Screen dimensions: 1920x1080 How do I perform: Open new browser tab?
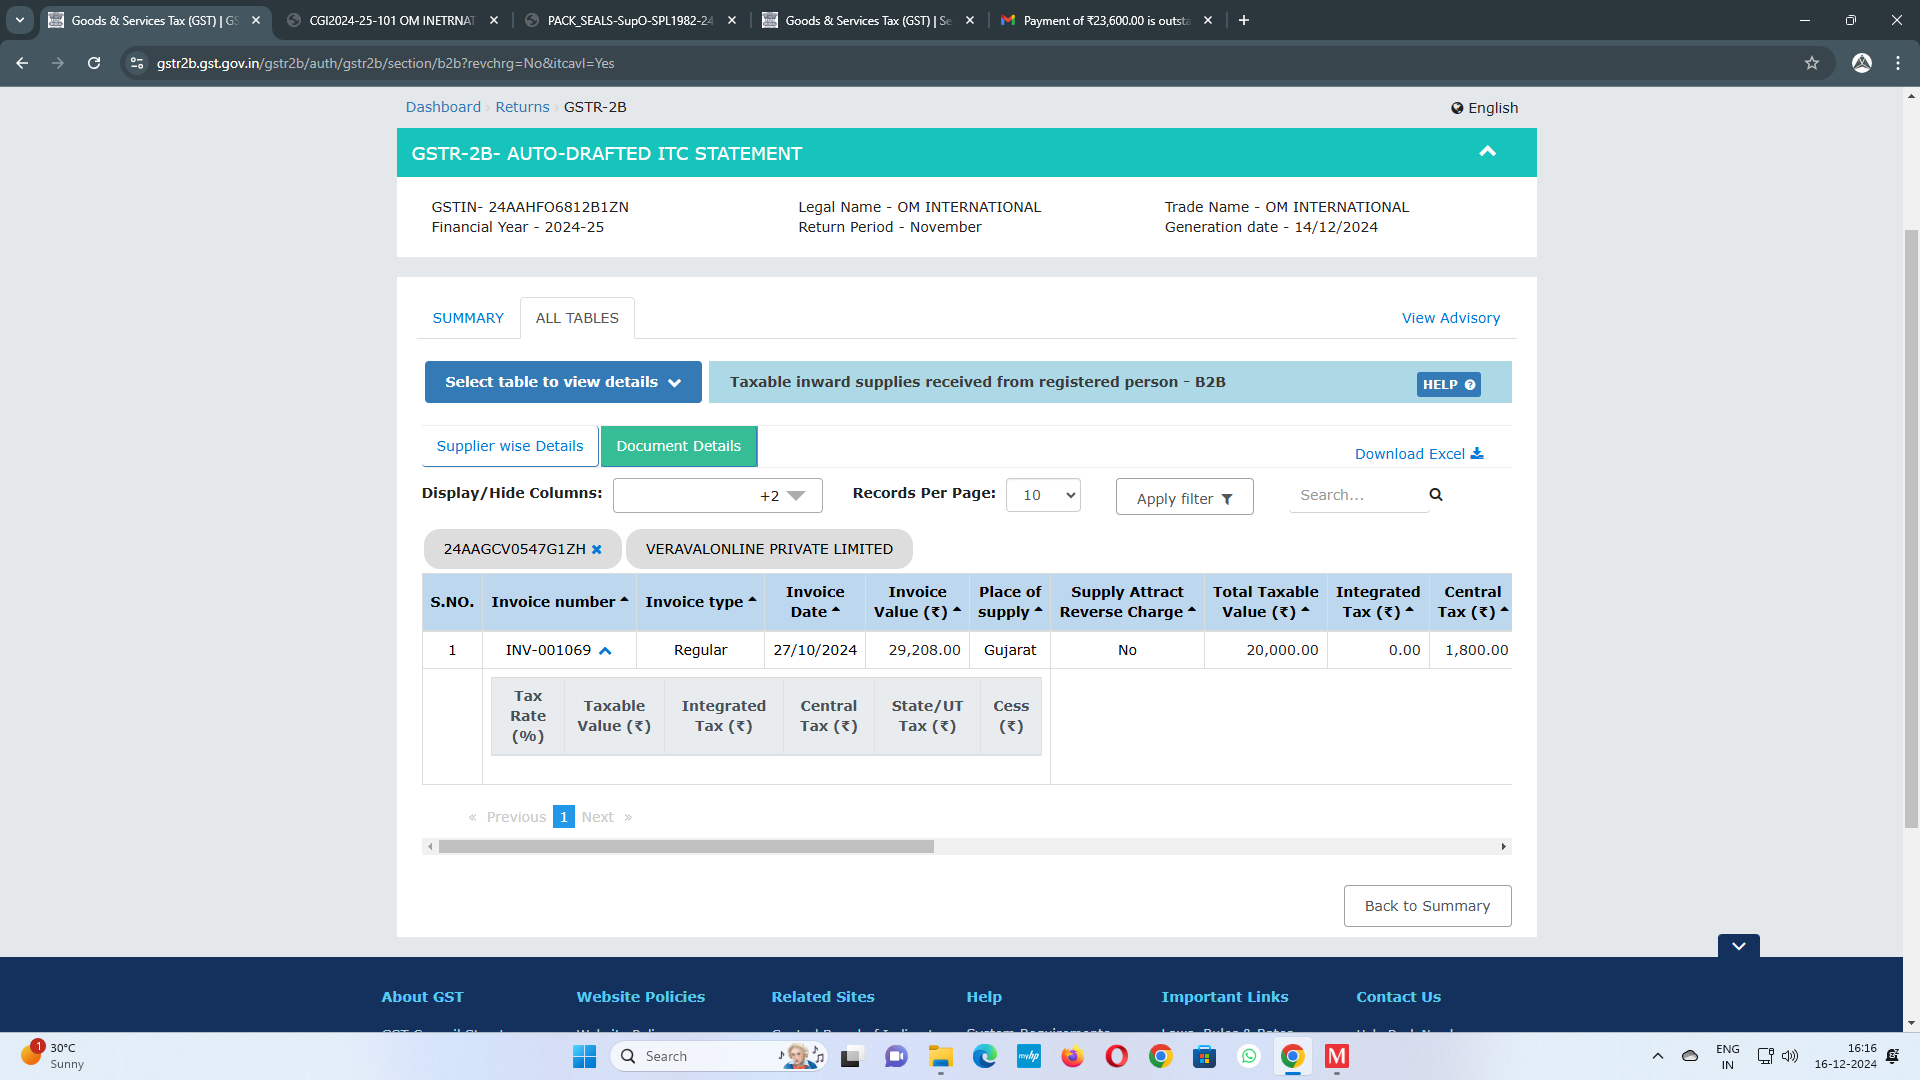coord(1244,20)
